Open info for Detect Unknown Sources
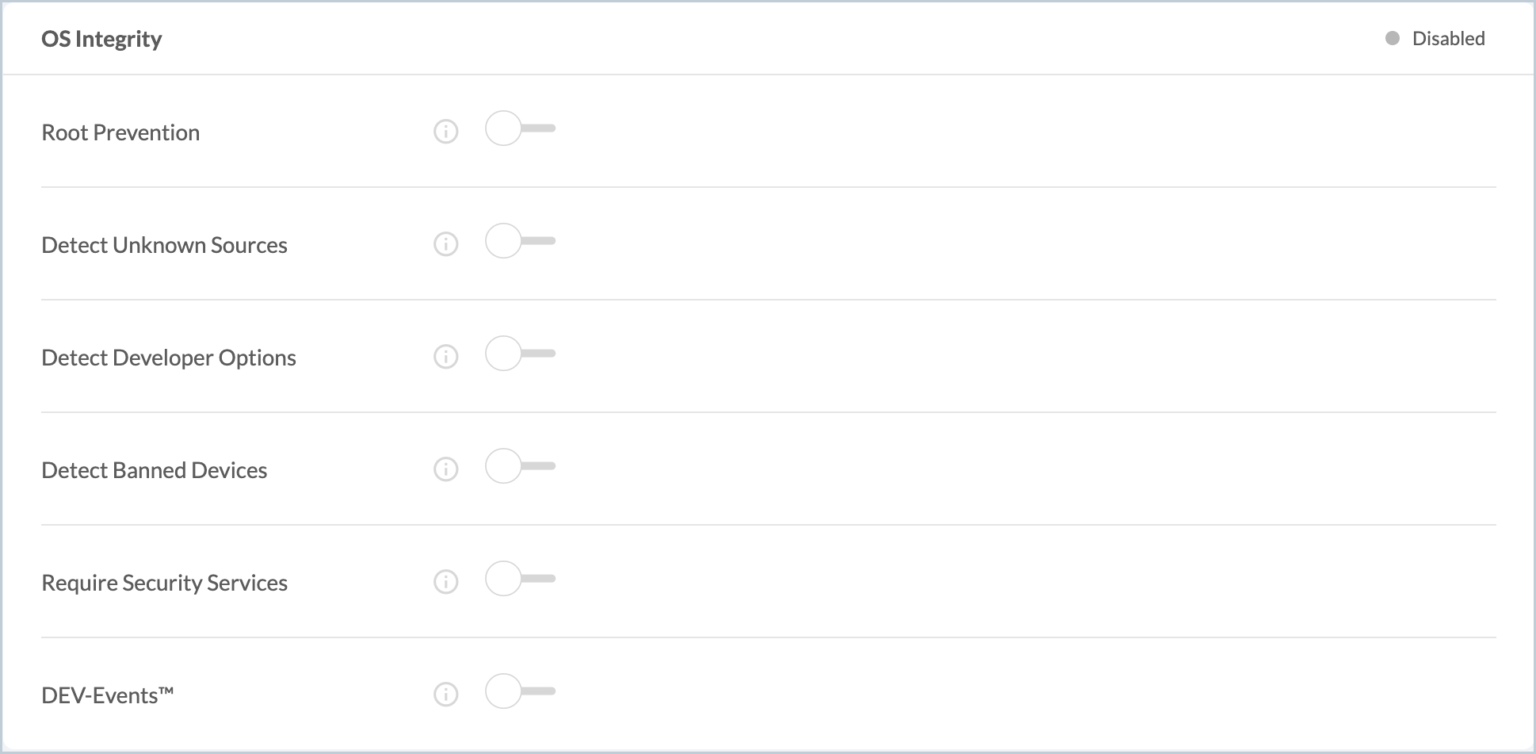 coord(446,244)
